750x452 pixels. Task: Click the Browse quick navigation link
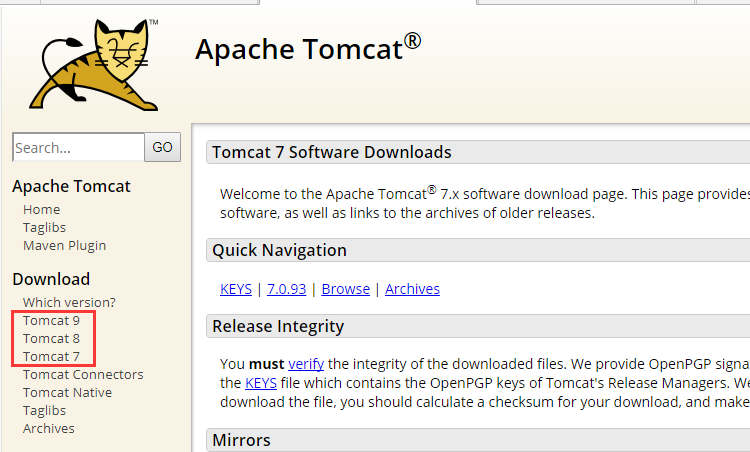click(x=346, y=289)
